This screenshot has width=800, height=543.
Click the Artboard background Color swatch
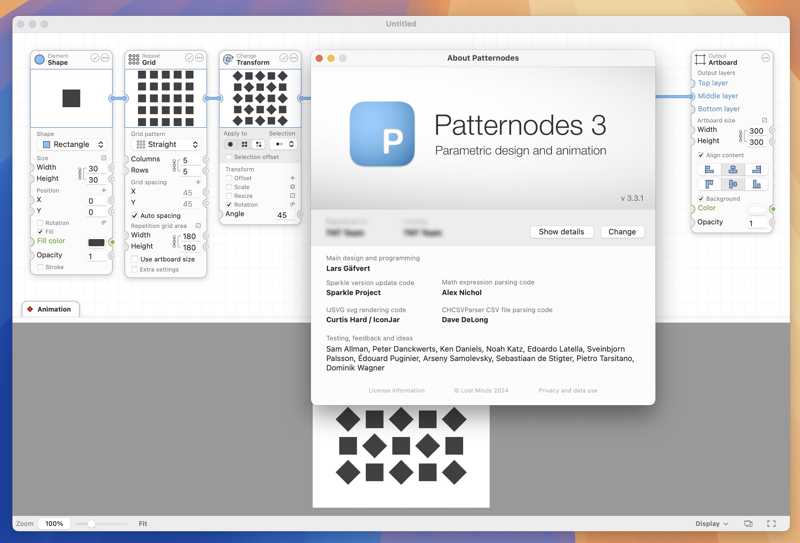757,209
